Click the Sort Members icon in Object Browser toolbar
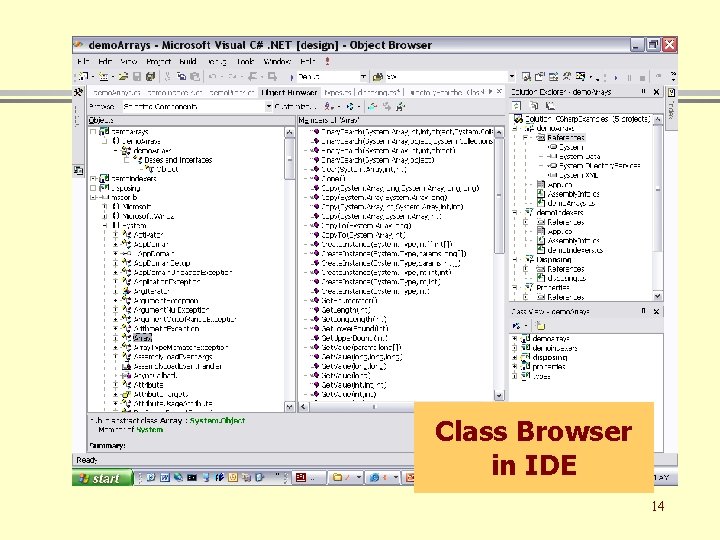Screen dimensions: 720x540 [x=350, y=107]
